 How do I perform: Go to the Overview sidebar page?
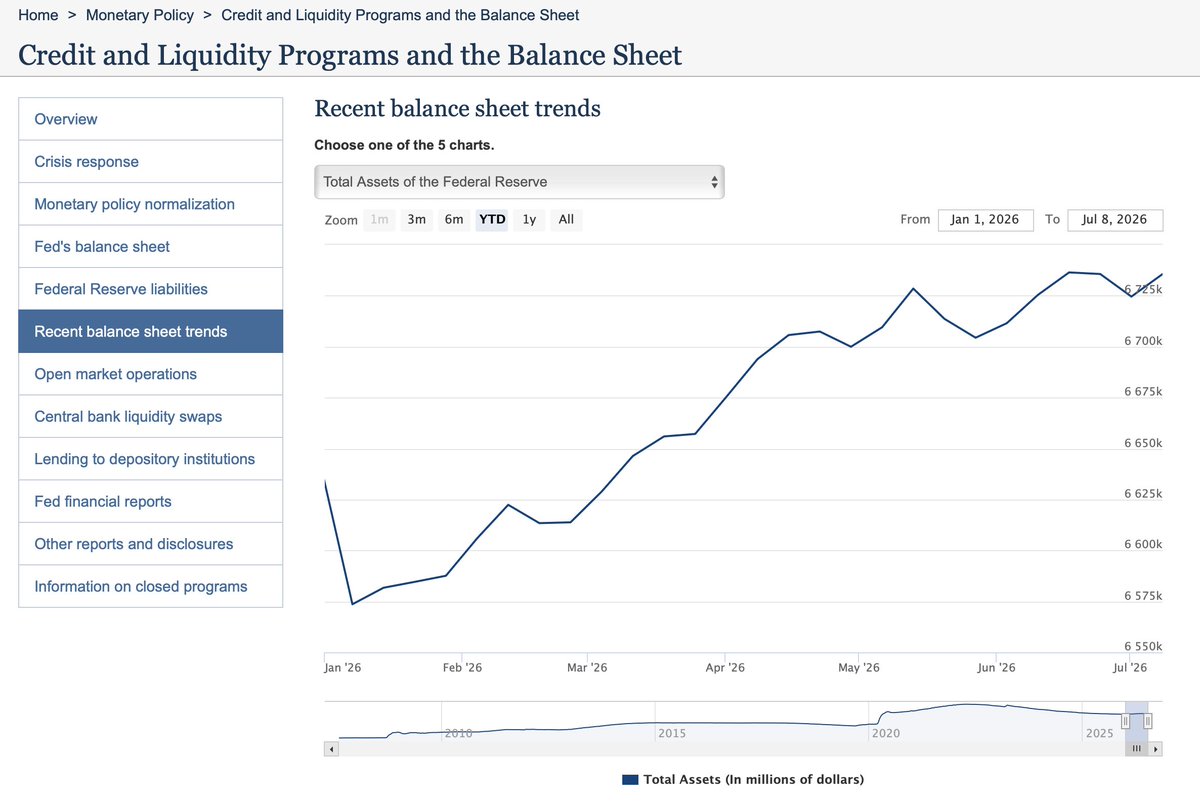(x=151, y=119)
